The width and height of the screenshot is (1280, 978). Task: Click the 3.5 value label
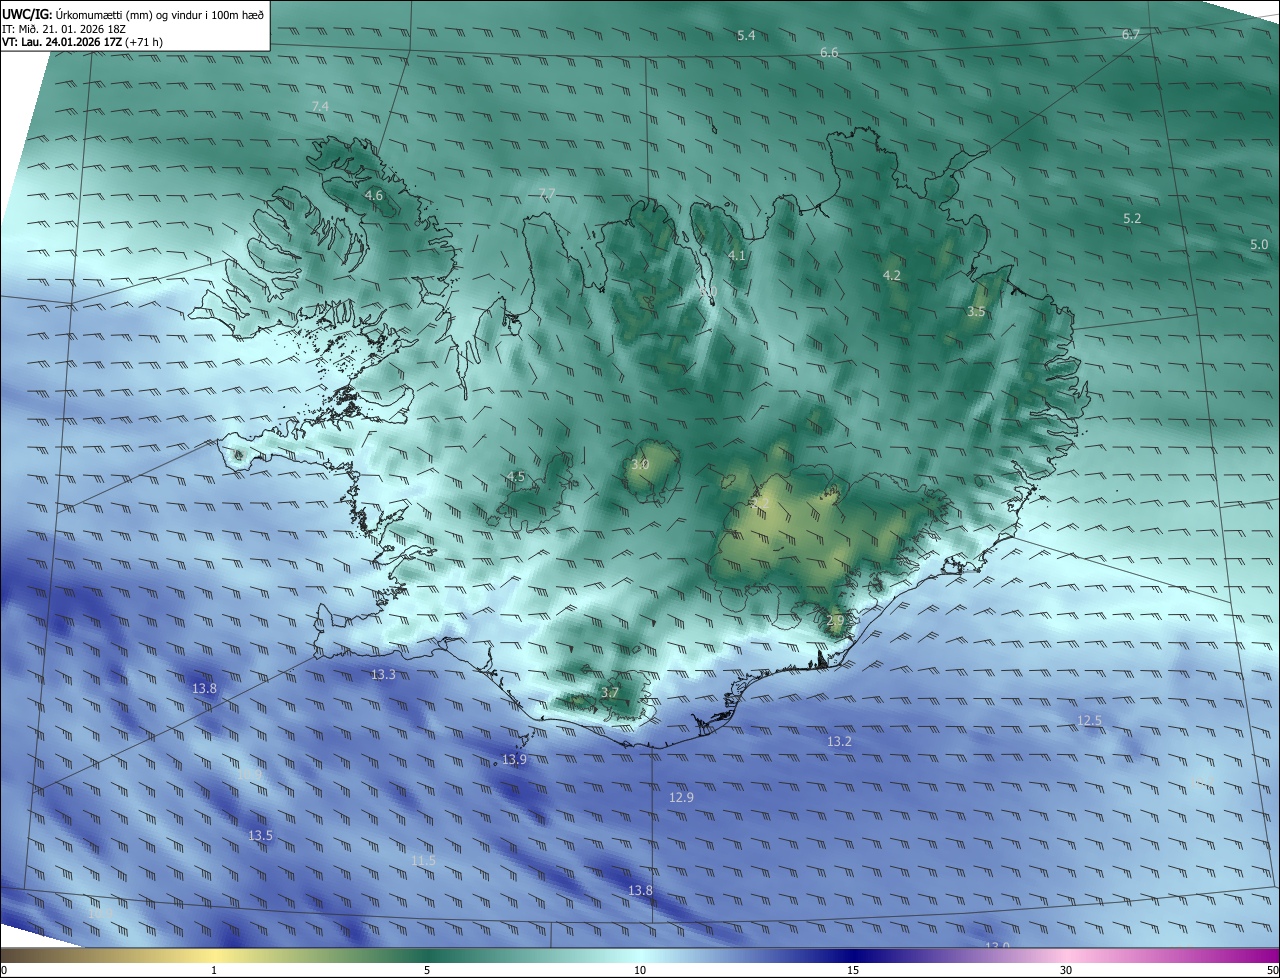tap(976, 312)
